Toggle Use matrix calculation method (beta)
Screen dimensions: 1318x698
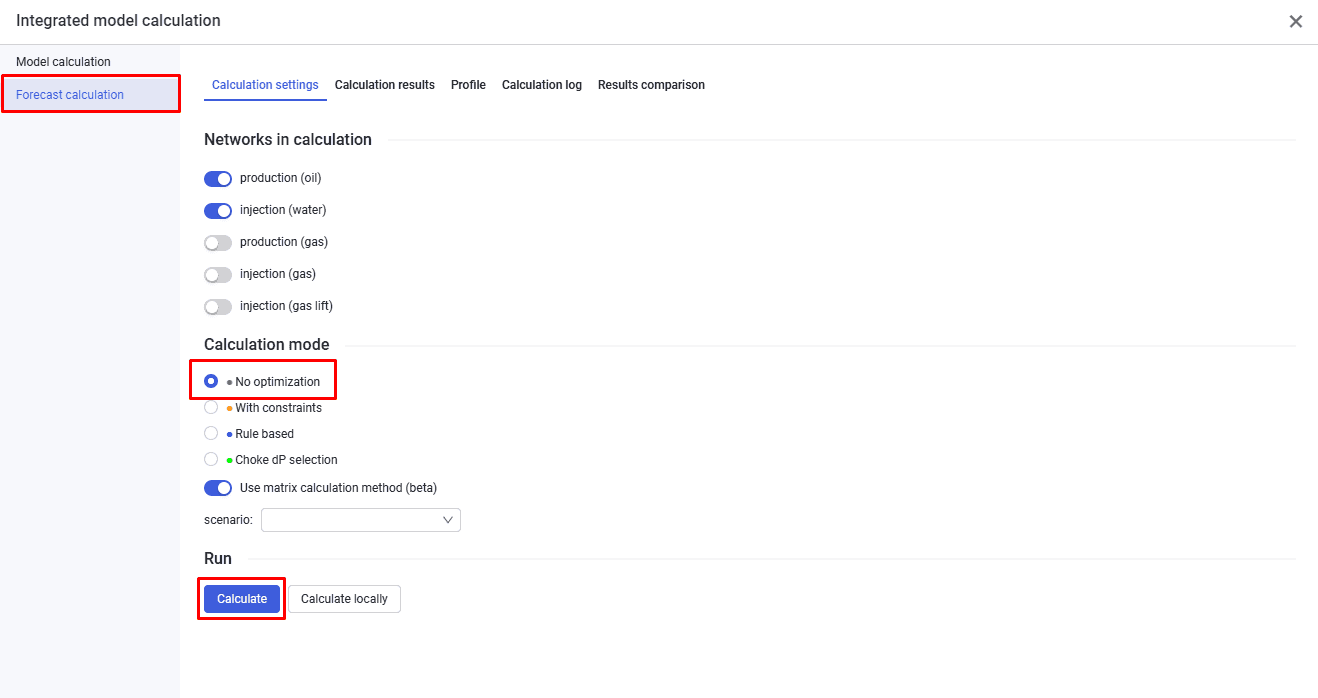coord(218,488)
